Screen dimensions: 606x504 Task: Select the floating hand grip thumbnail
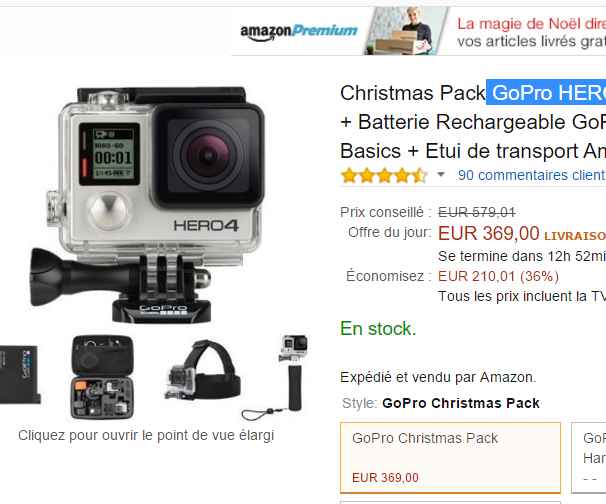(x=277, y=377)
